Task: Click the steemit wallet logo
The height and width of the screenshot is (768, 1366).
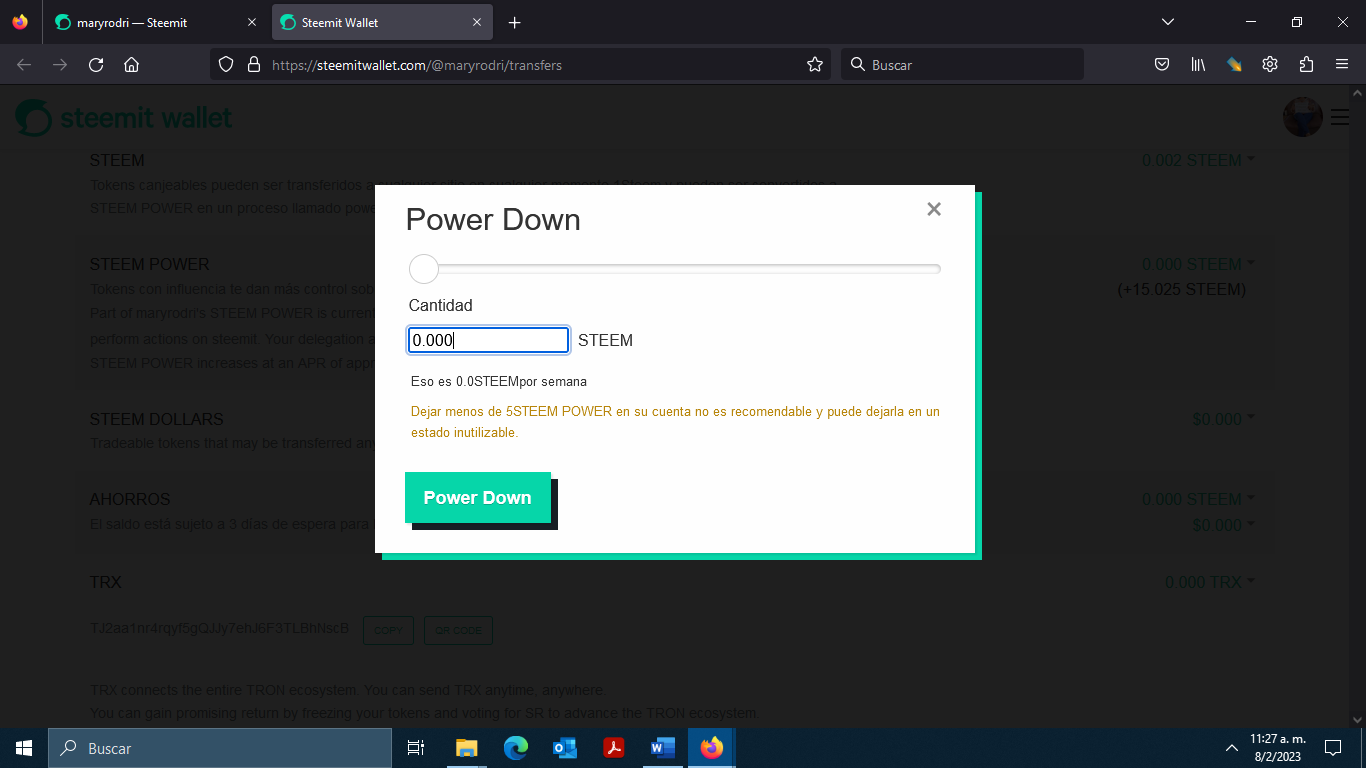Action: coord(124,118)
